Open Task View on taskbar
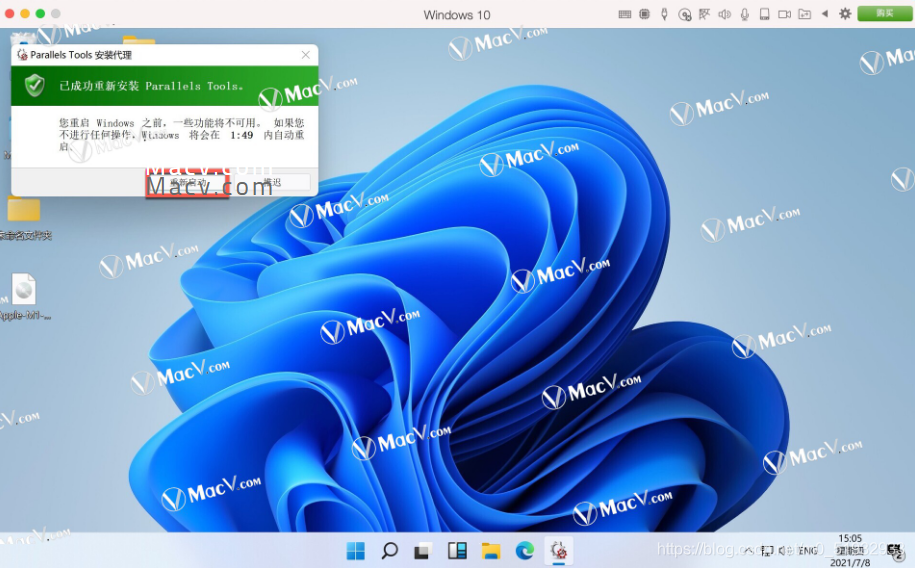The width and height of the screenshot is (915, 568). tap(423, 550)
